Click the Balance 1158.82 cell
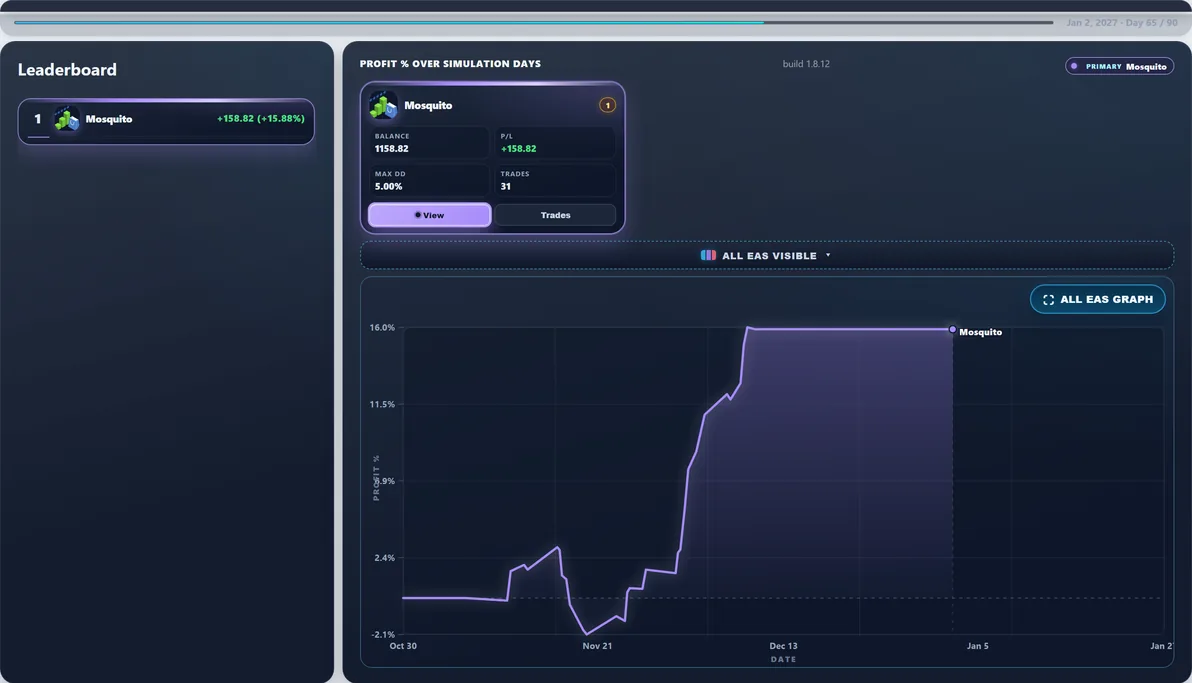The image size is (1192, 683). 429,142
